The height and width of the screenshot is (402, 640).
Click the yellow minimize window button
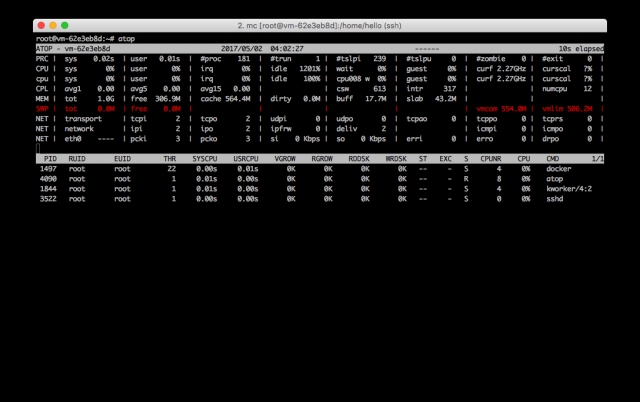pyautogui.click(x=53, y=25)
